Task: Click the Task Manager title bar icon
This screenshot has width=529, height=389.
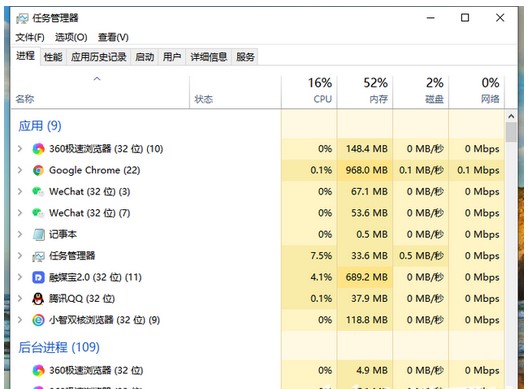Action: click(22, 18)
